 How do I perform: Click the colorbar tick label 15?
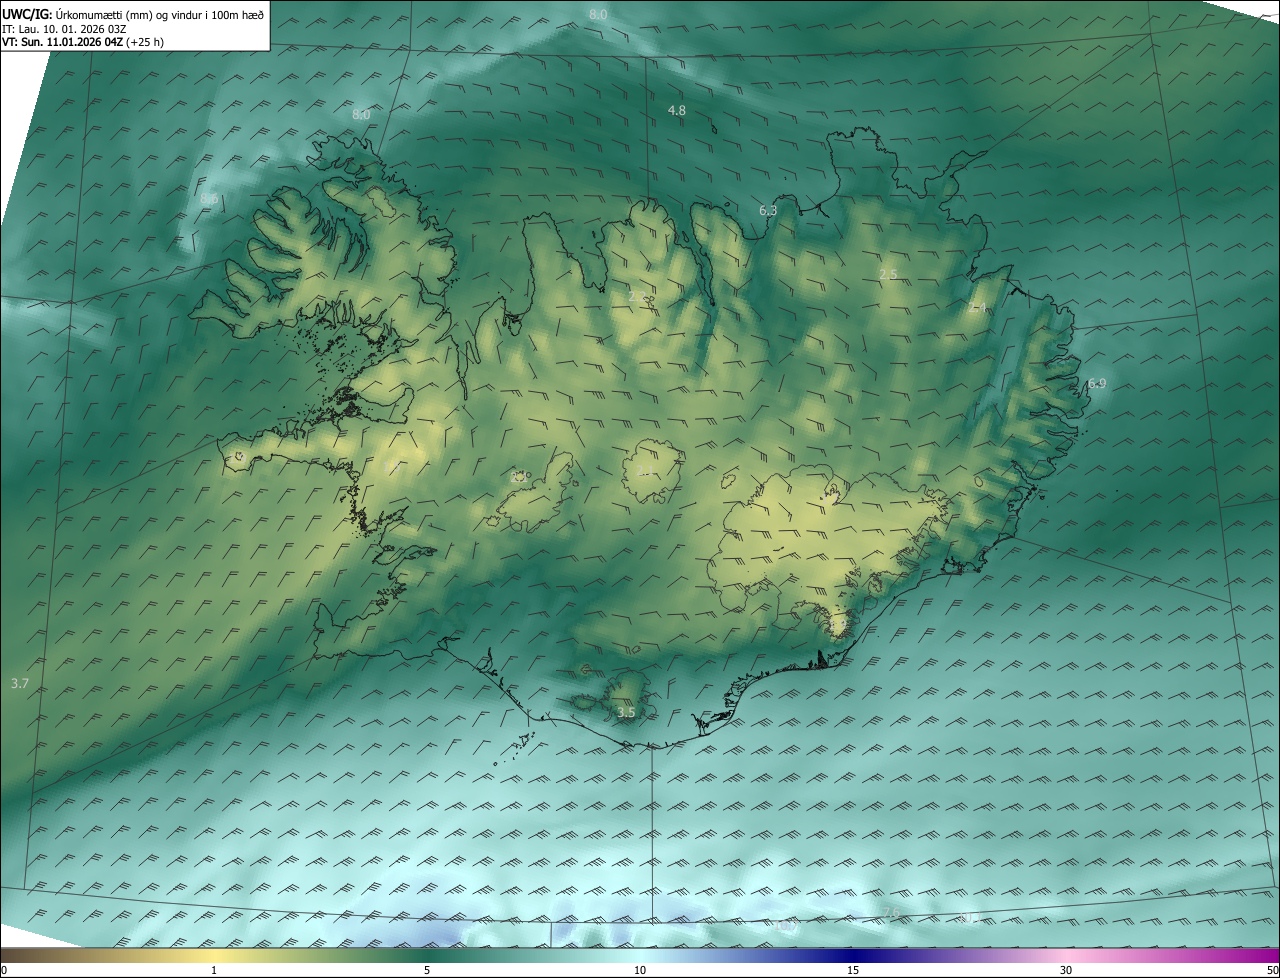point(853,970)
